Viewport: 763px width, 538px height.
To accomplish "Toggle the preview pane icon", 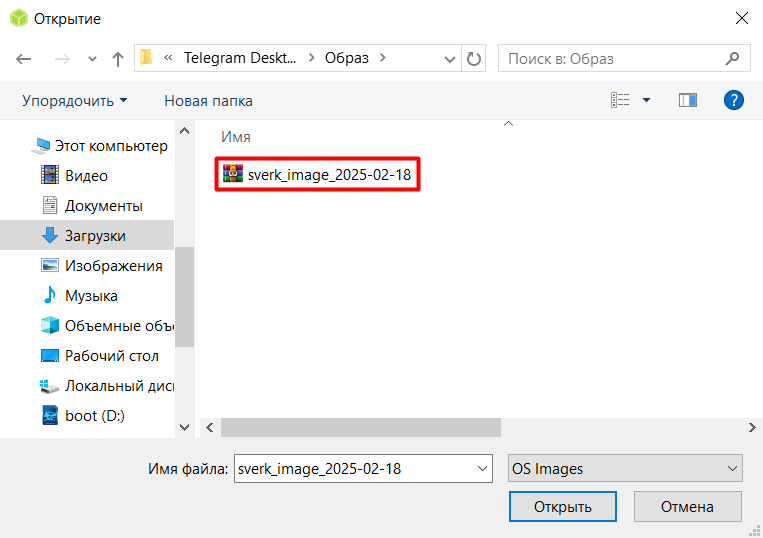I will point(687,100).
